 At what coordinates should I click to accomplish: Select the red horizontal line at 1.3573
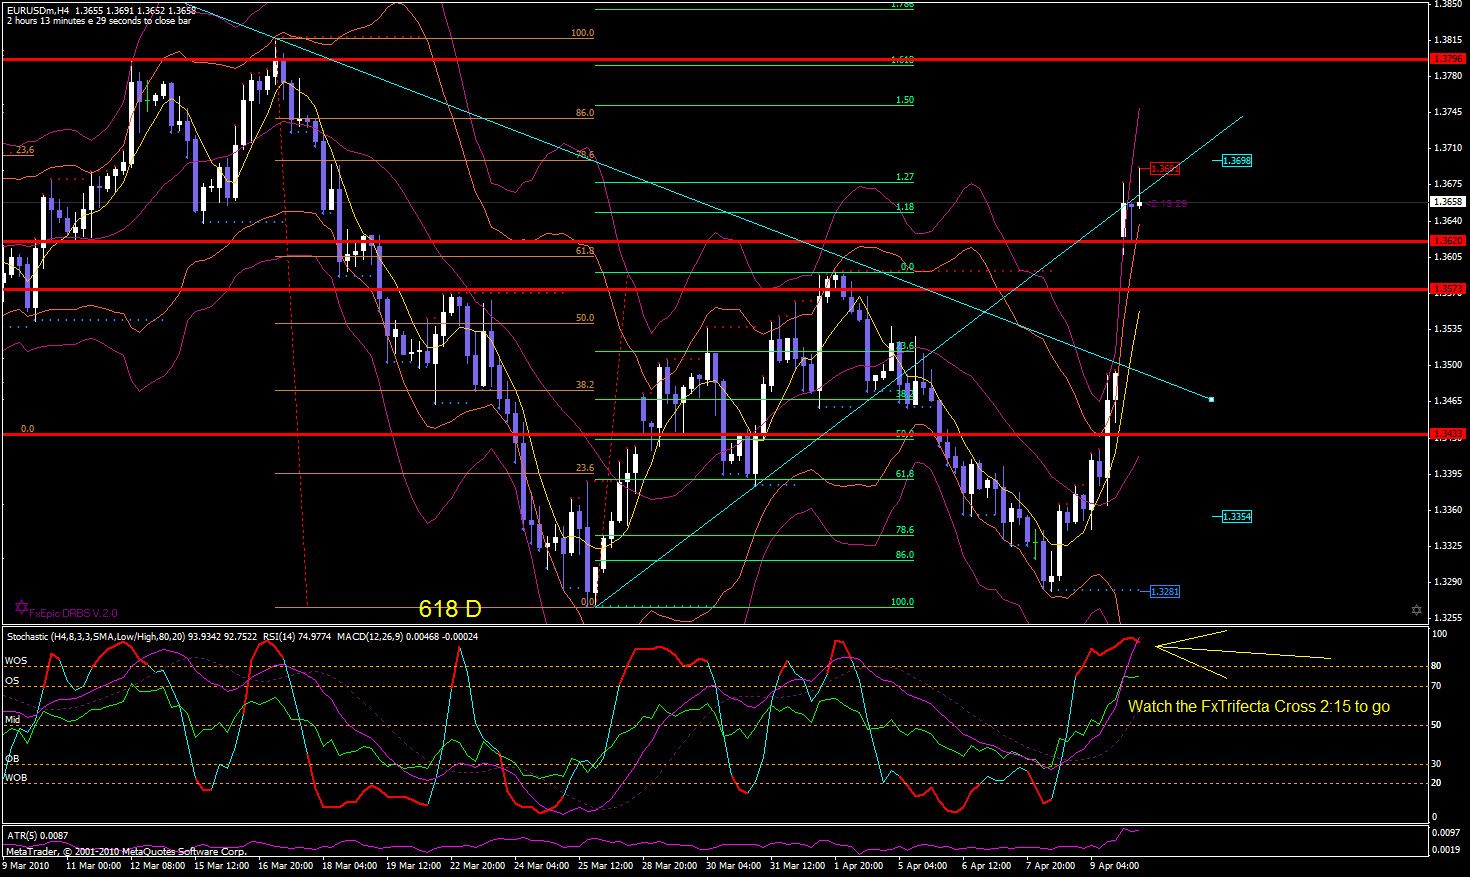tap(700, 289)
